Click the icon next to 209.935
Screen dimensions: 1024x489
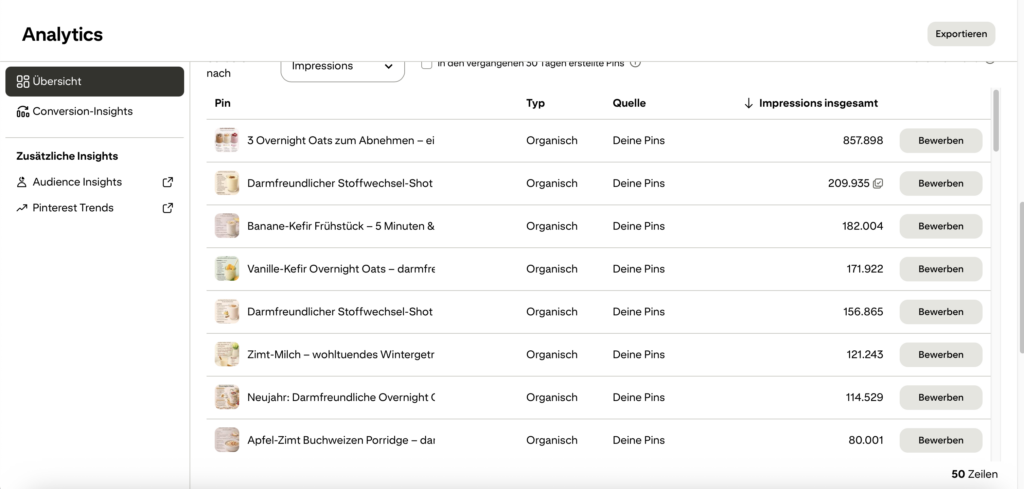click(x=878, y=183)
